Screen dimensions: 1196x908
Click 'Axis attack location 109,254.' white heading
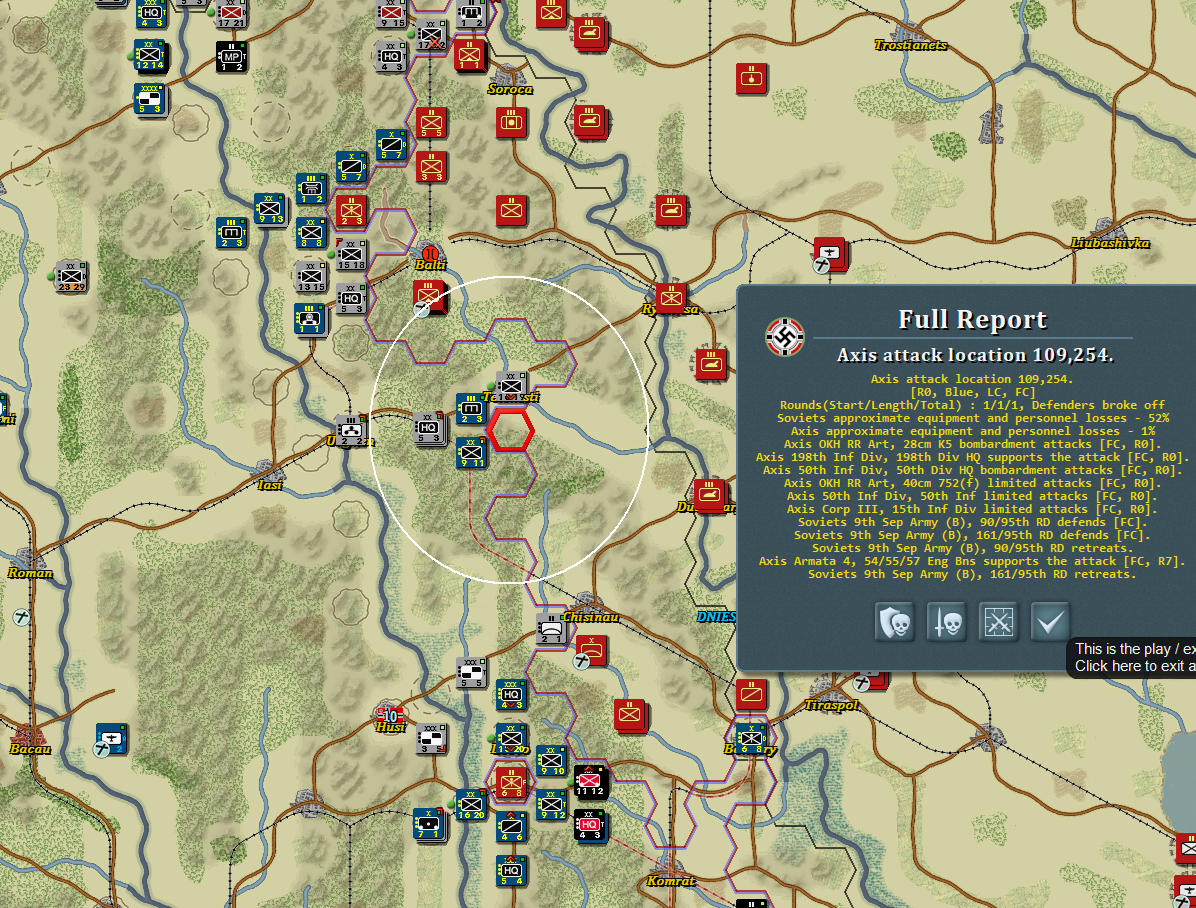click(975, 355)
